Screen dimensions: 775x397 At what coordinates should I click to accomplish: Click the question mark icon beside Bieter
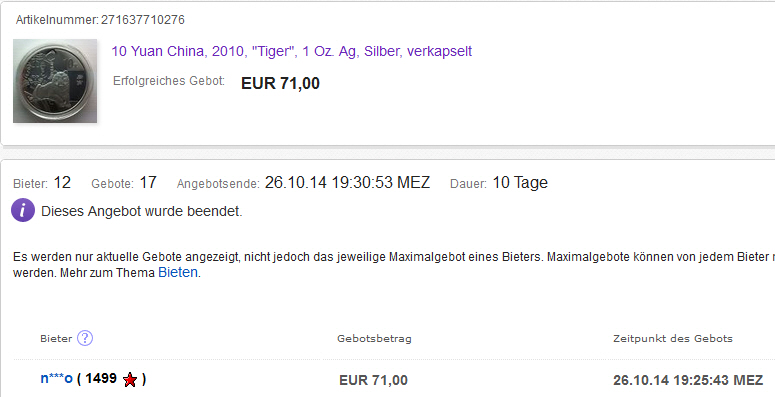(85, 338)
